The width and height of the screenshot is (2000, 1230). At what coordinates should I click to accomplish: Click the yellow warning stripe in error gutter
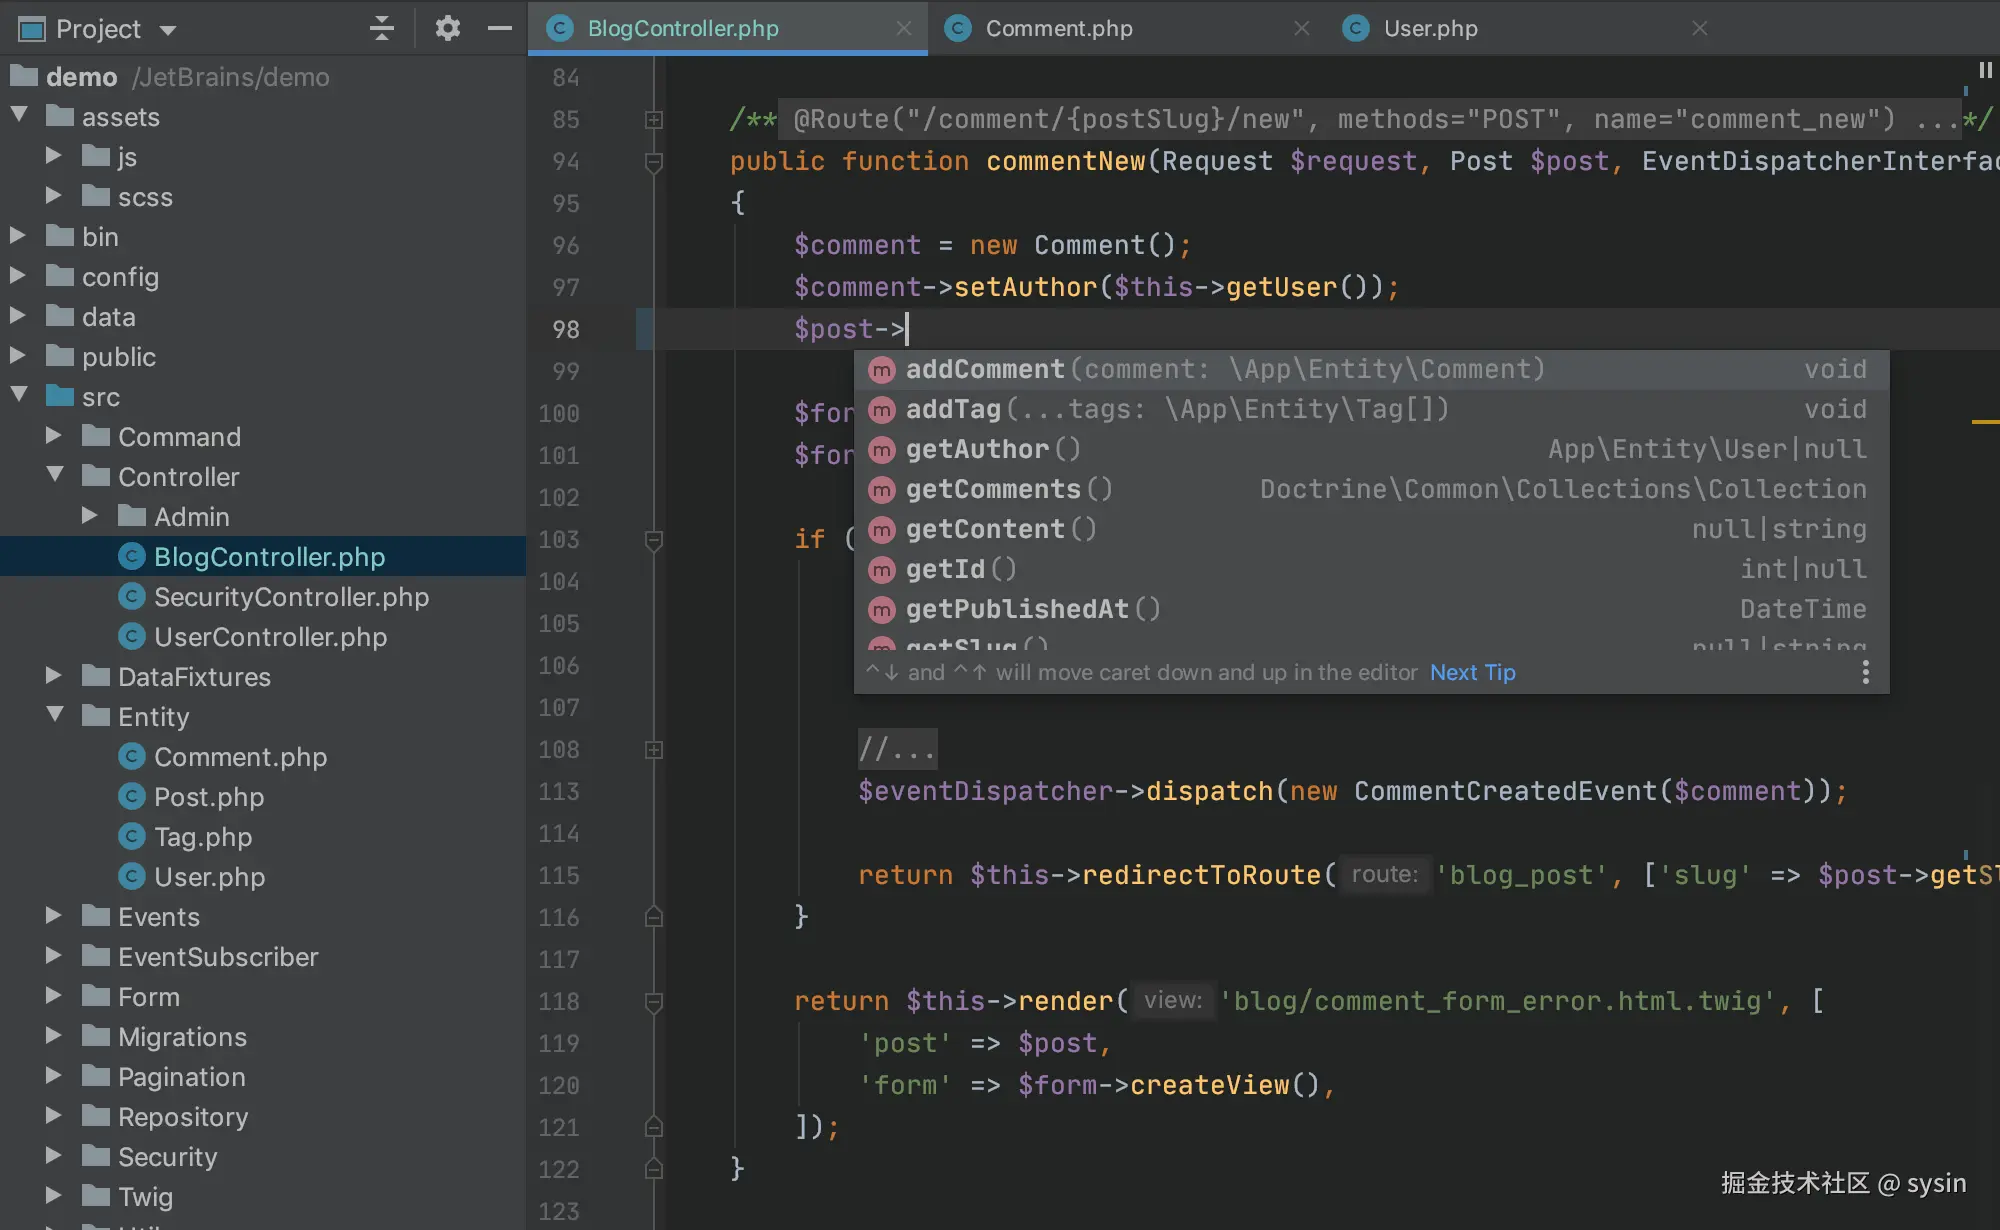pyautogui.click(x=1984, y=422)
